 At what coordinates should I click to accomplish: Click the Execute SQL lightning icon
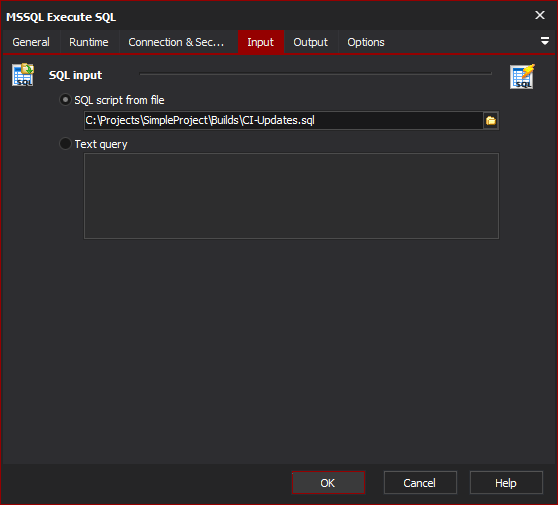(x=522, y=76)
